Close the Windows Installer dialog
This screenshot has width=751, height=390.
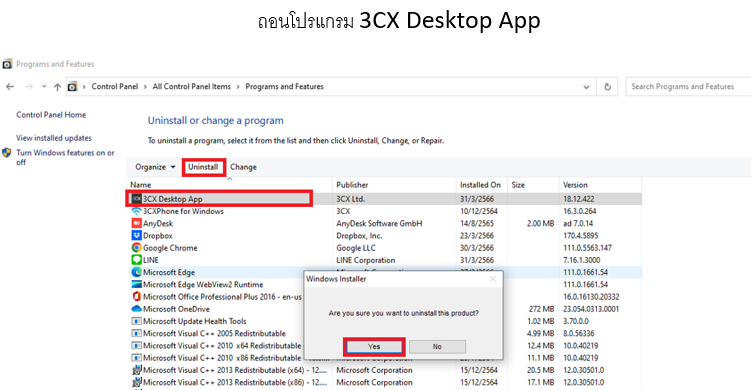point(493,279)
